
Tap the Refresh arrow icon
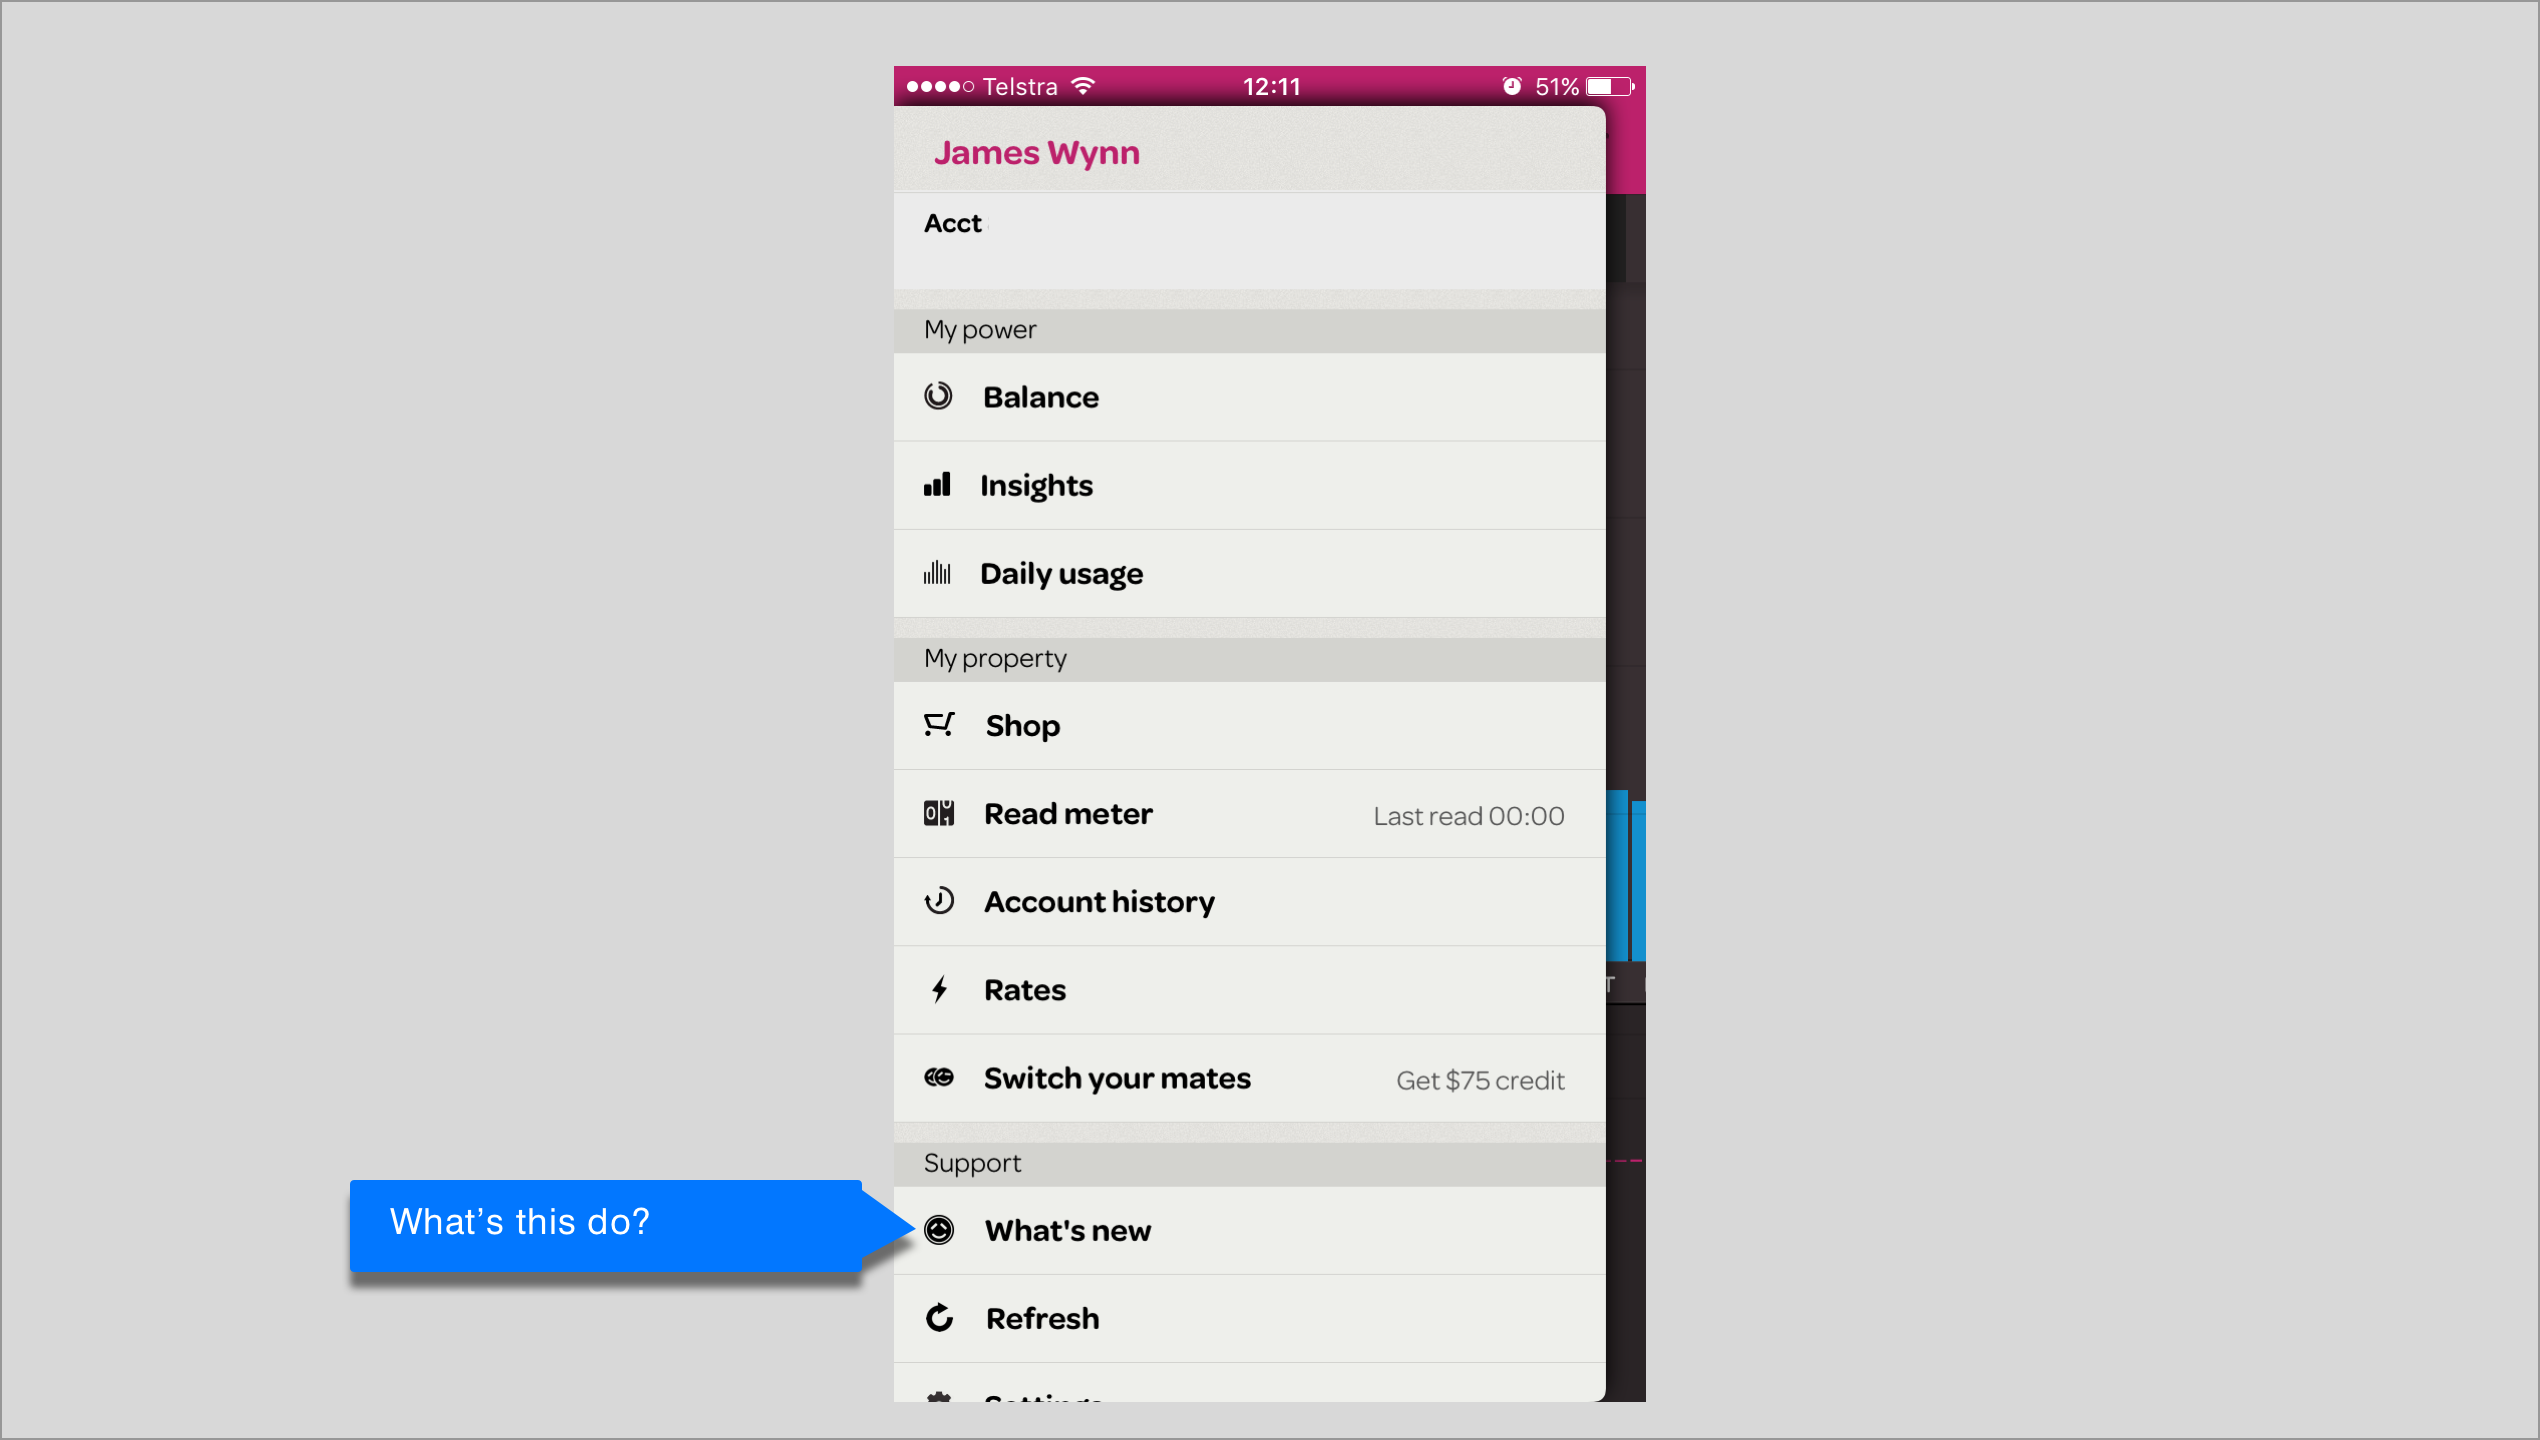938,1319
